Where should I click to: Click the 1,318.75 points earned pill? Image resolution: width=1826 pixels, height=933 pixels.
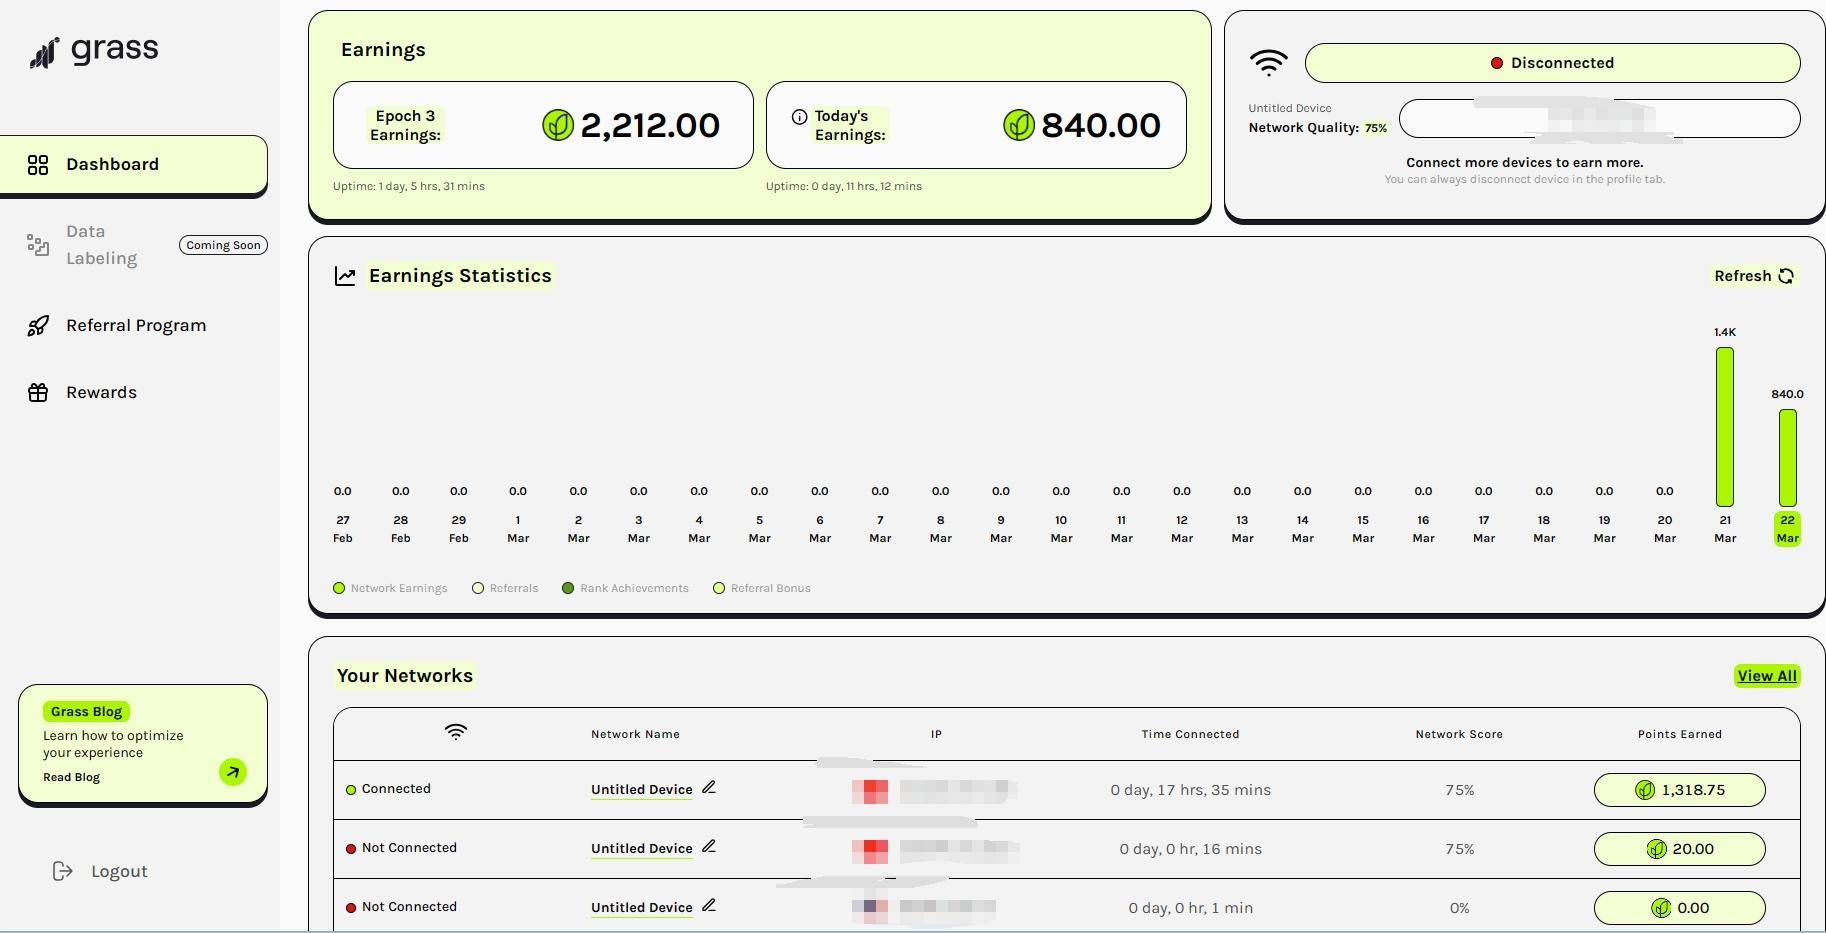coord(1680,790)
